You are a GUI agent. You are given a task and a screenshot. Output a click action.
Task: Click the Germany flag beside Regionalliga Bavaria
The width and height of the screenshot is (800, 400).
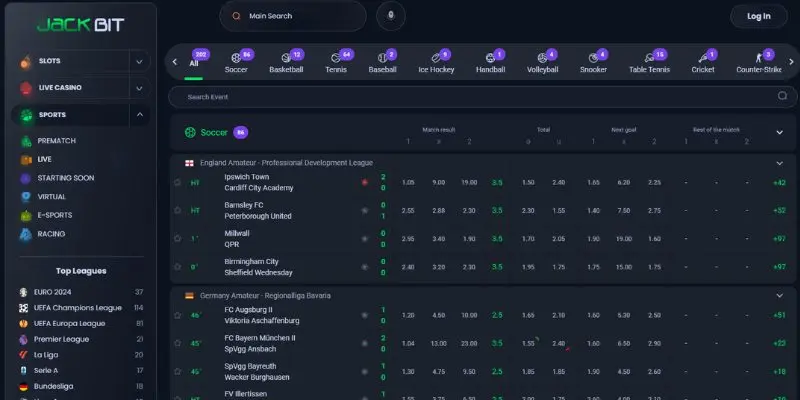[x=189, y=296]
